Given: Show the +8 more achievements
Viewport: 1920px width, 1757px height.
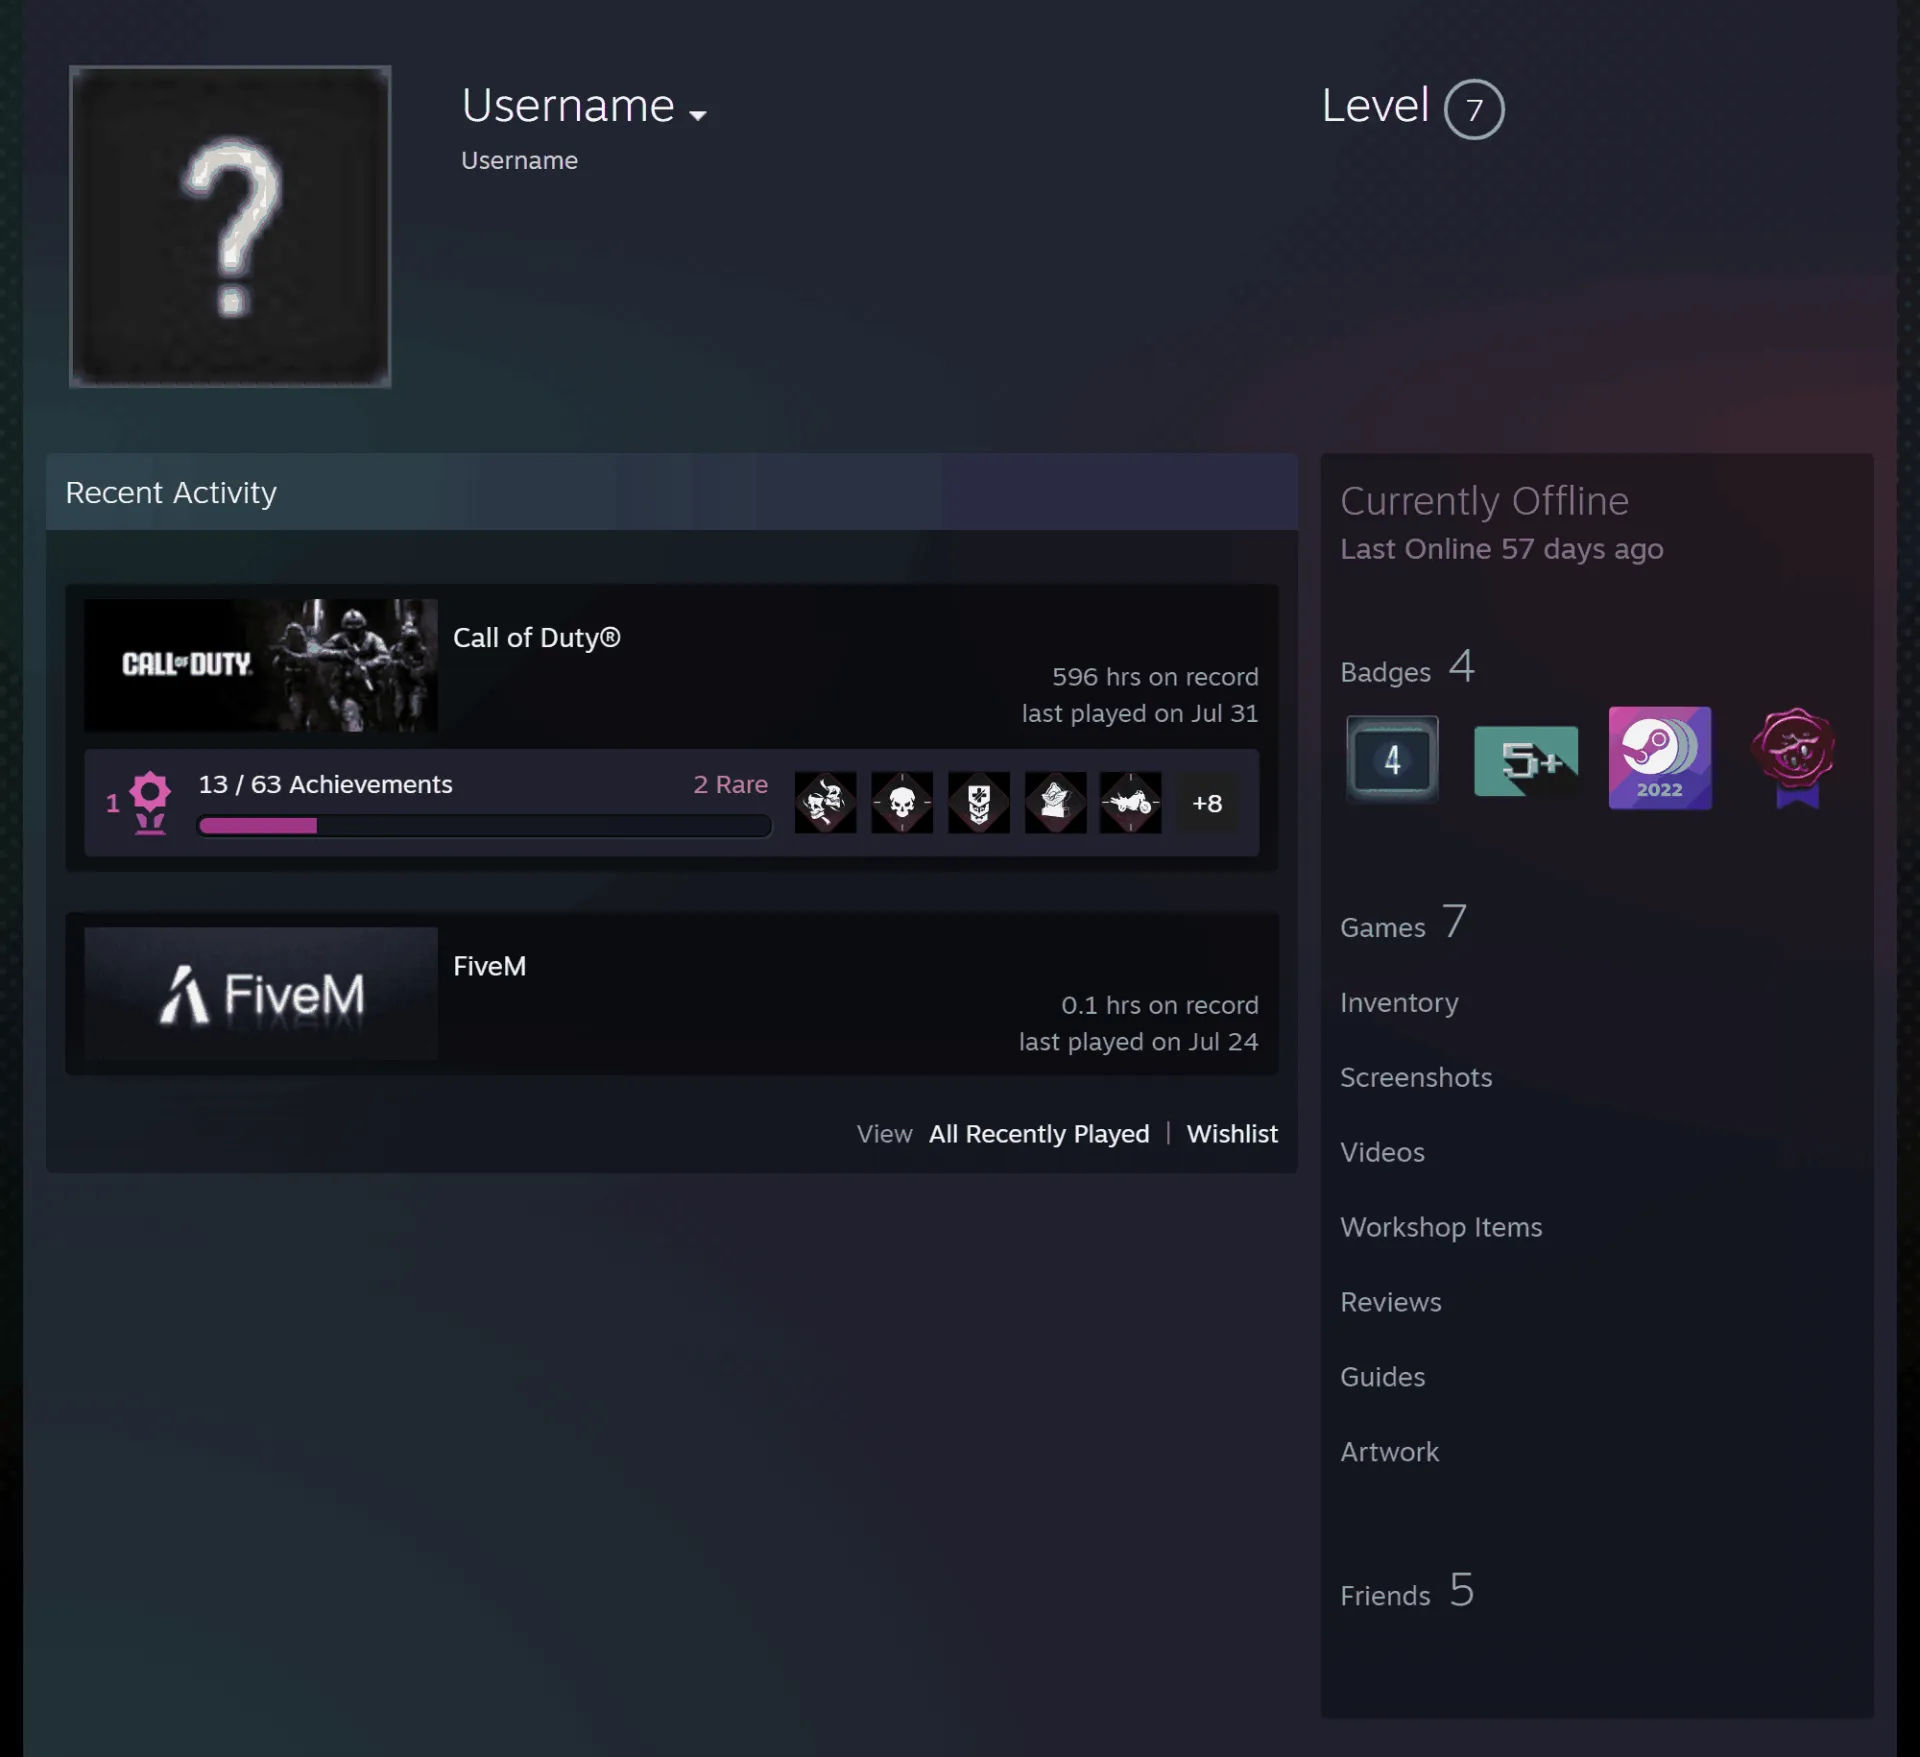Looking at the screenshot, I should pos(1207,803).
